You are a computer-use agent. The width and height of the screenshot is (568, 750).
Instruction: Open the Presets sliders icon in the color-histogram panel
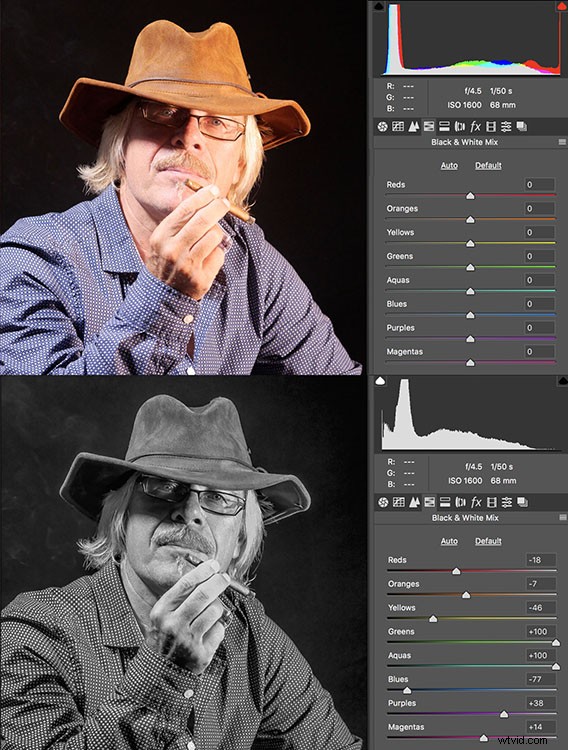click(506, 126)
